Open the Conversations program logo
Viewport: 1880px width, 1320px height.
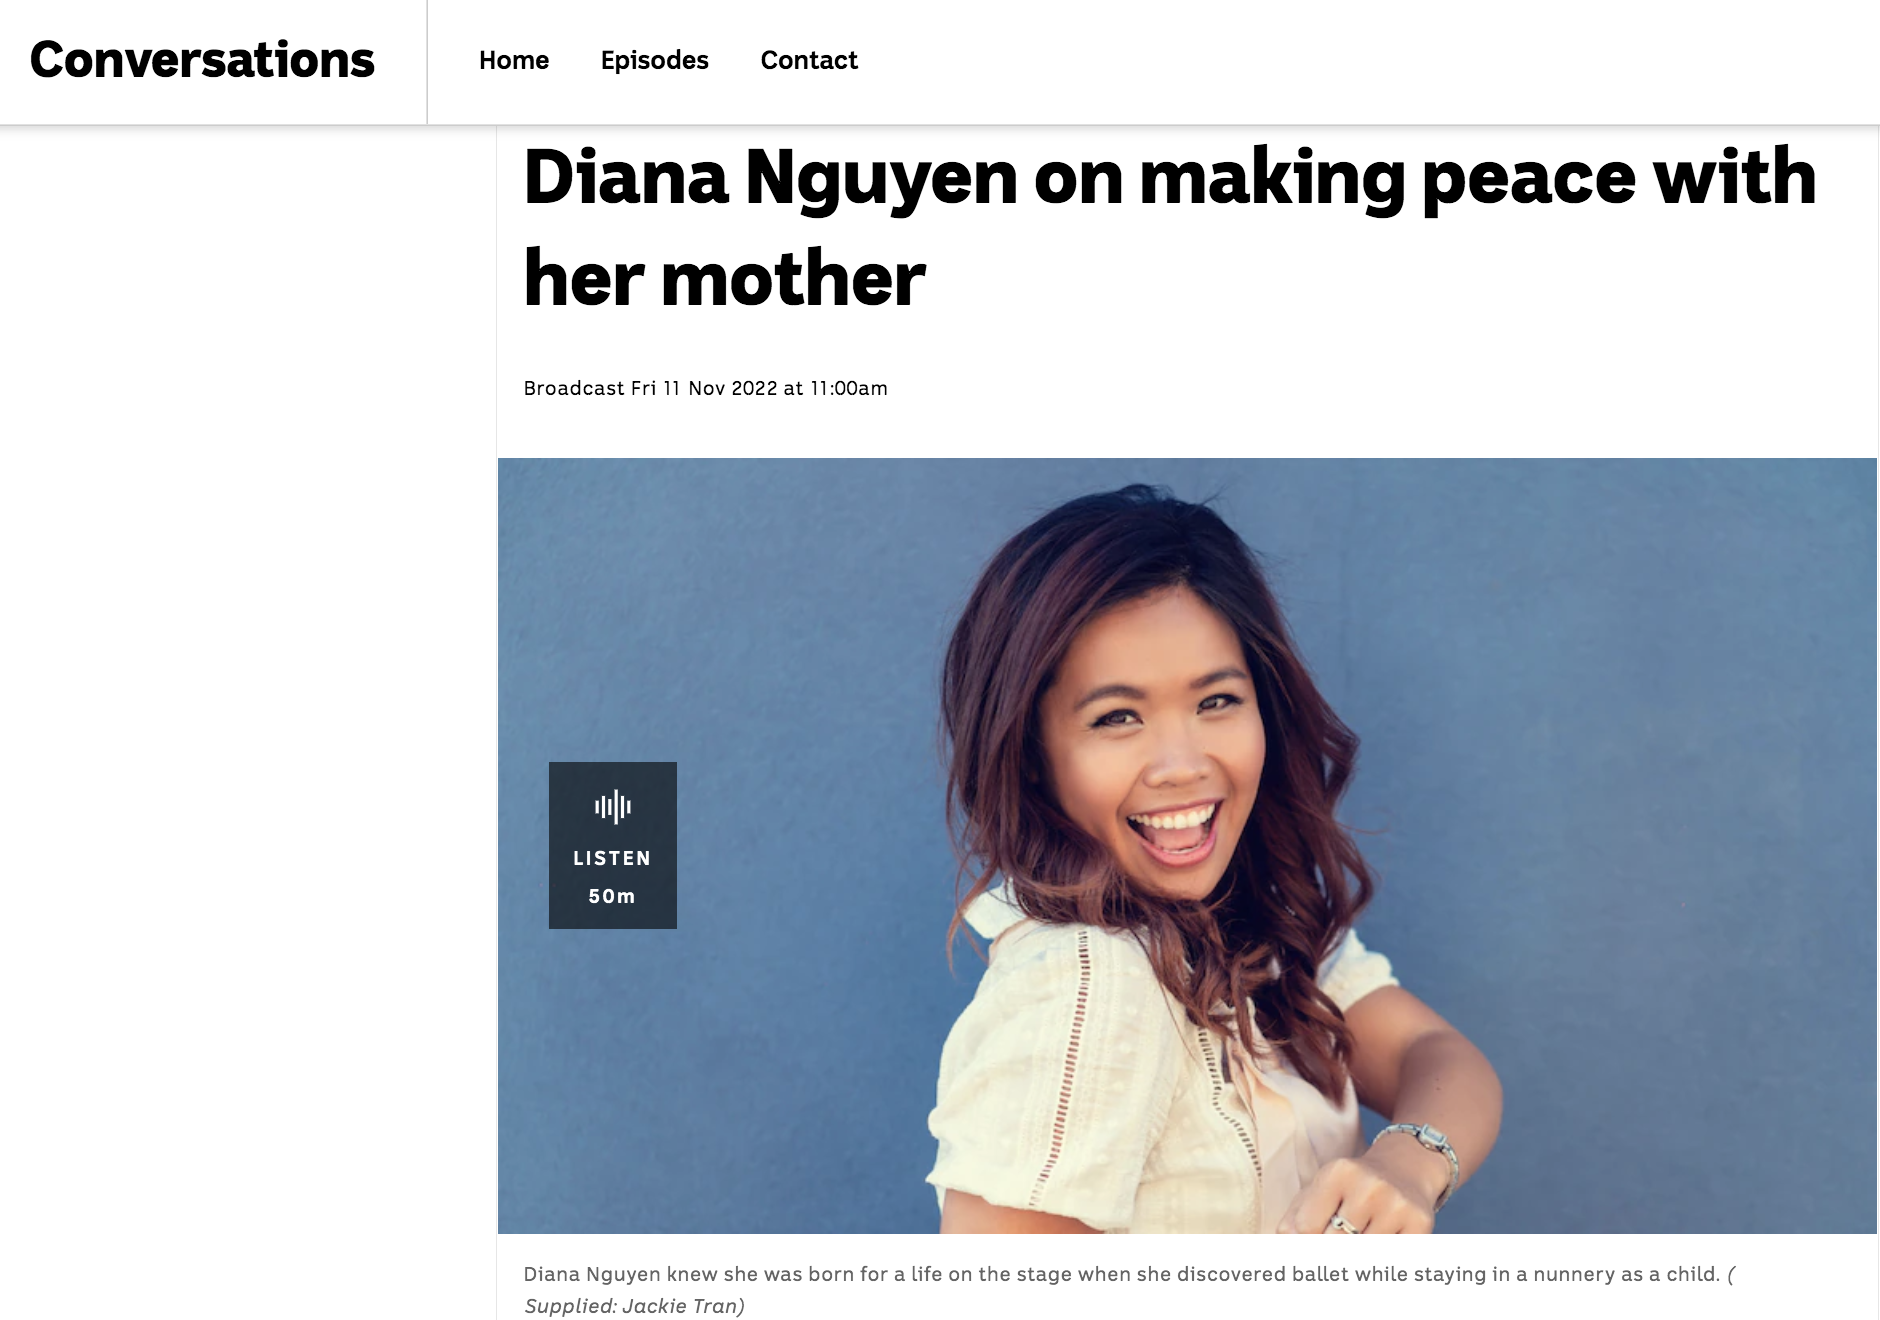202,60
